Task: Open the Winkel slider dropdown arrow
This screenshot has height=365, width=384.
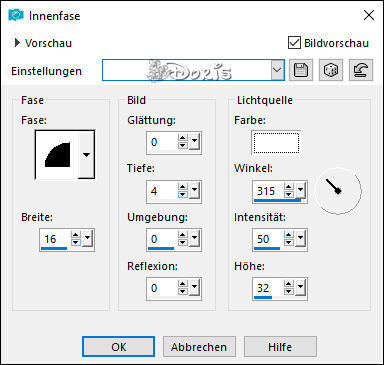Action: click(x=301, y=190)
